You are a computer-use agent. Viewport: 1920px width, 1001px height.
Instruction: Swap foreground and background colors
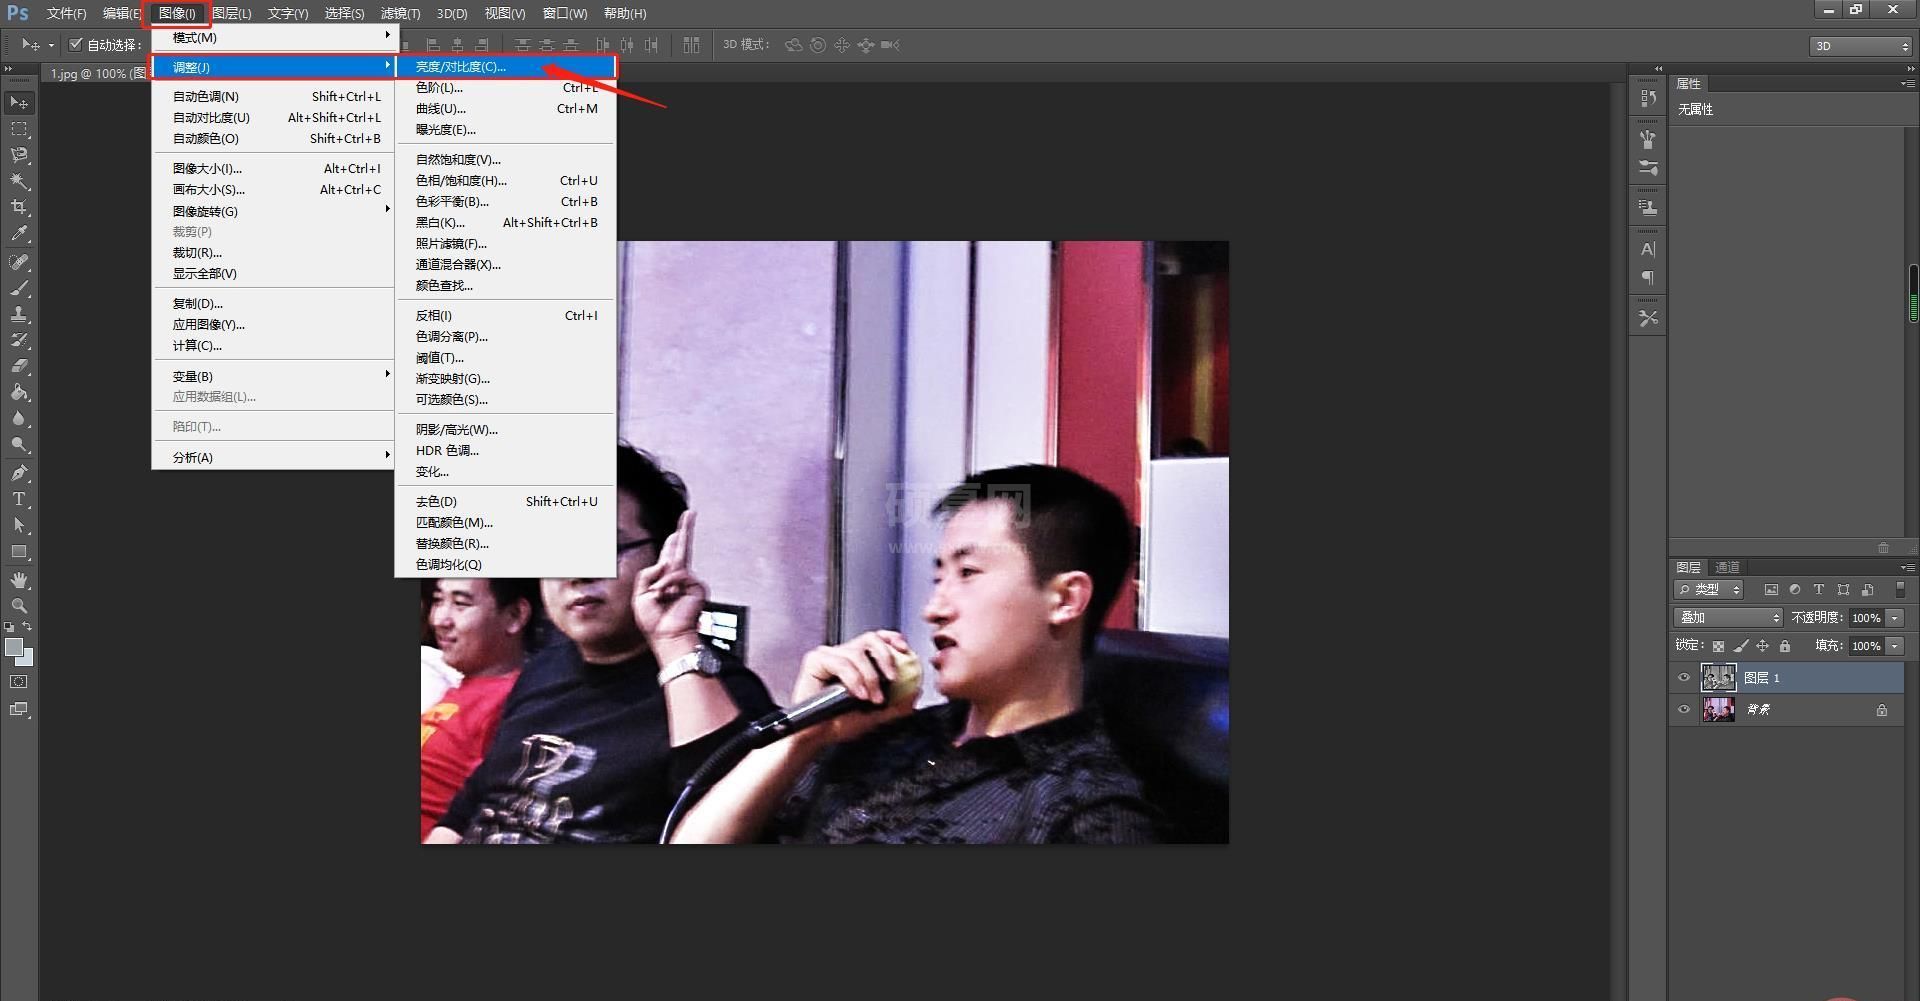tap(27, 627)
